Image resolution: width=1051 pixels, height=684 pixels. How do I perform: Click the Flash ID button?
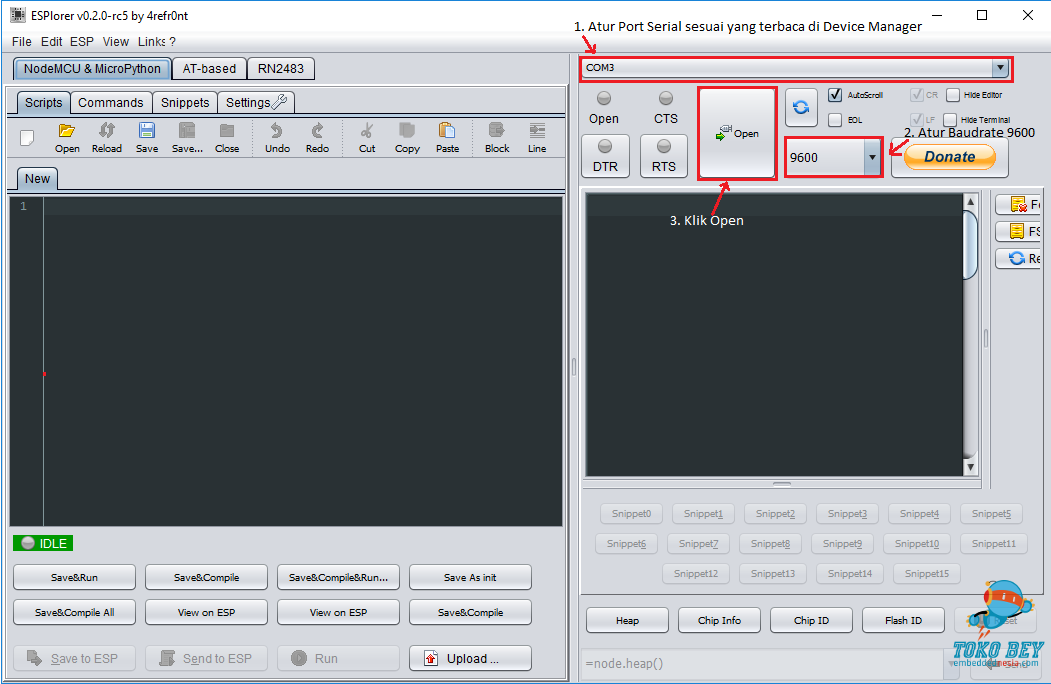(903, 620)
